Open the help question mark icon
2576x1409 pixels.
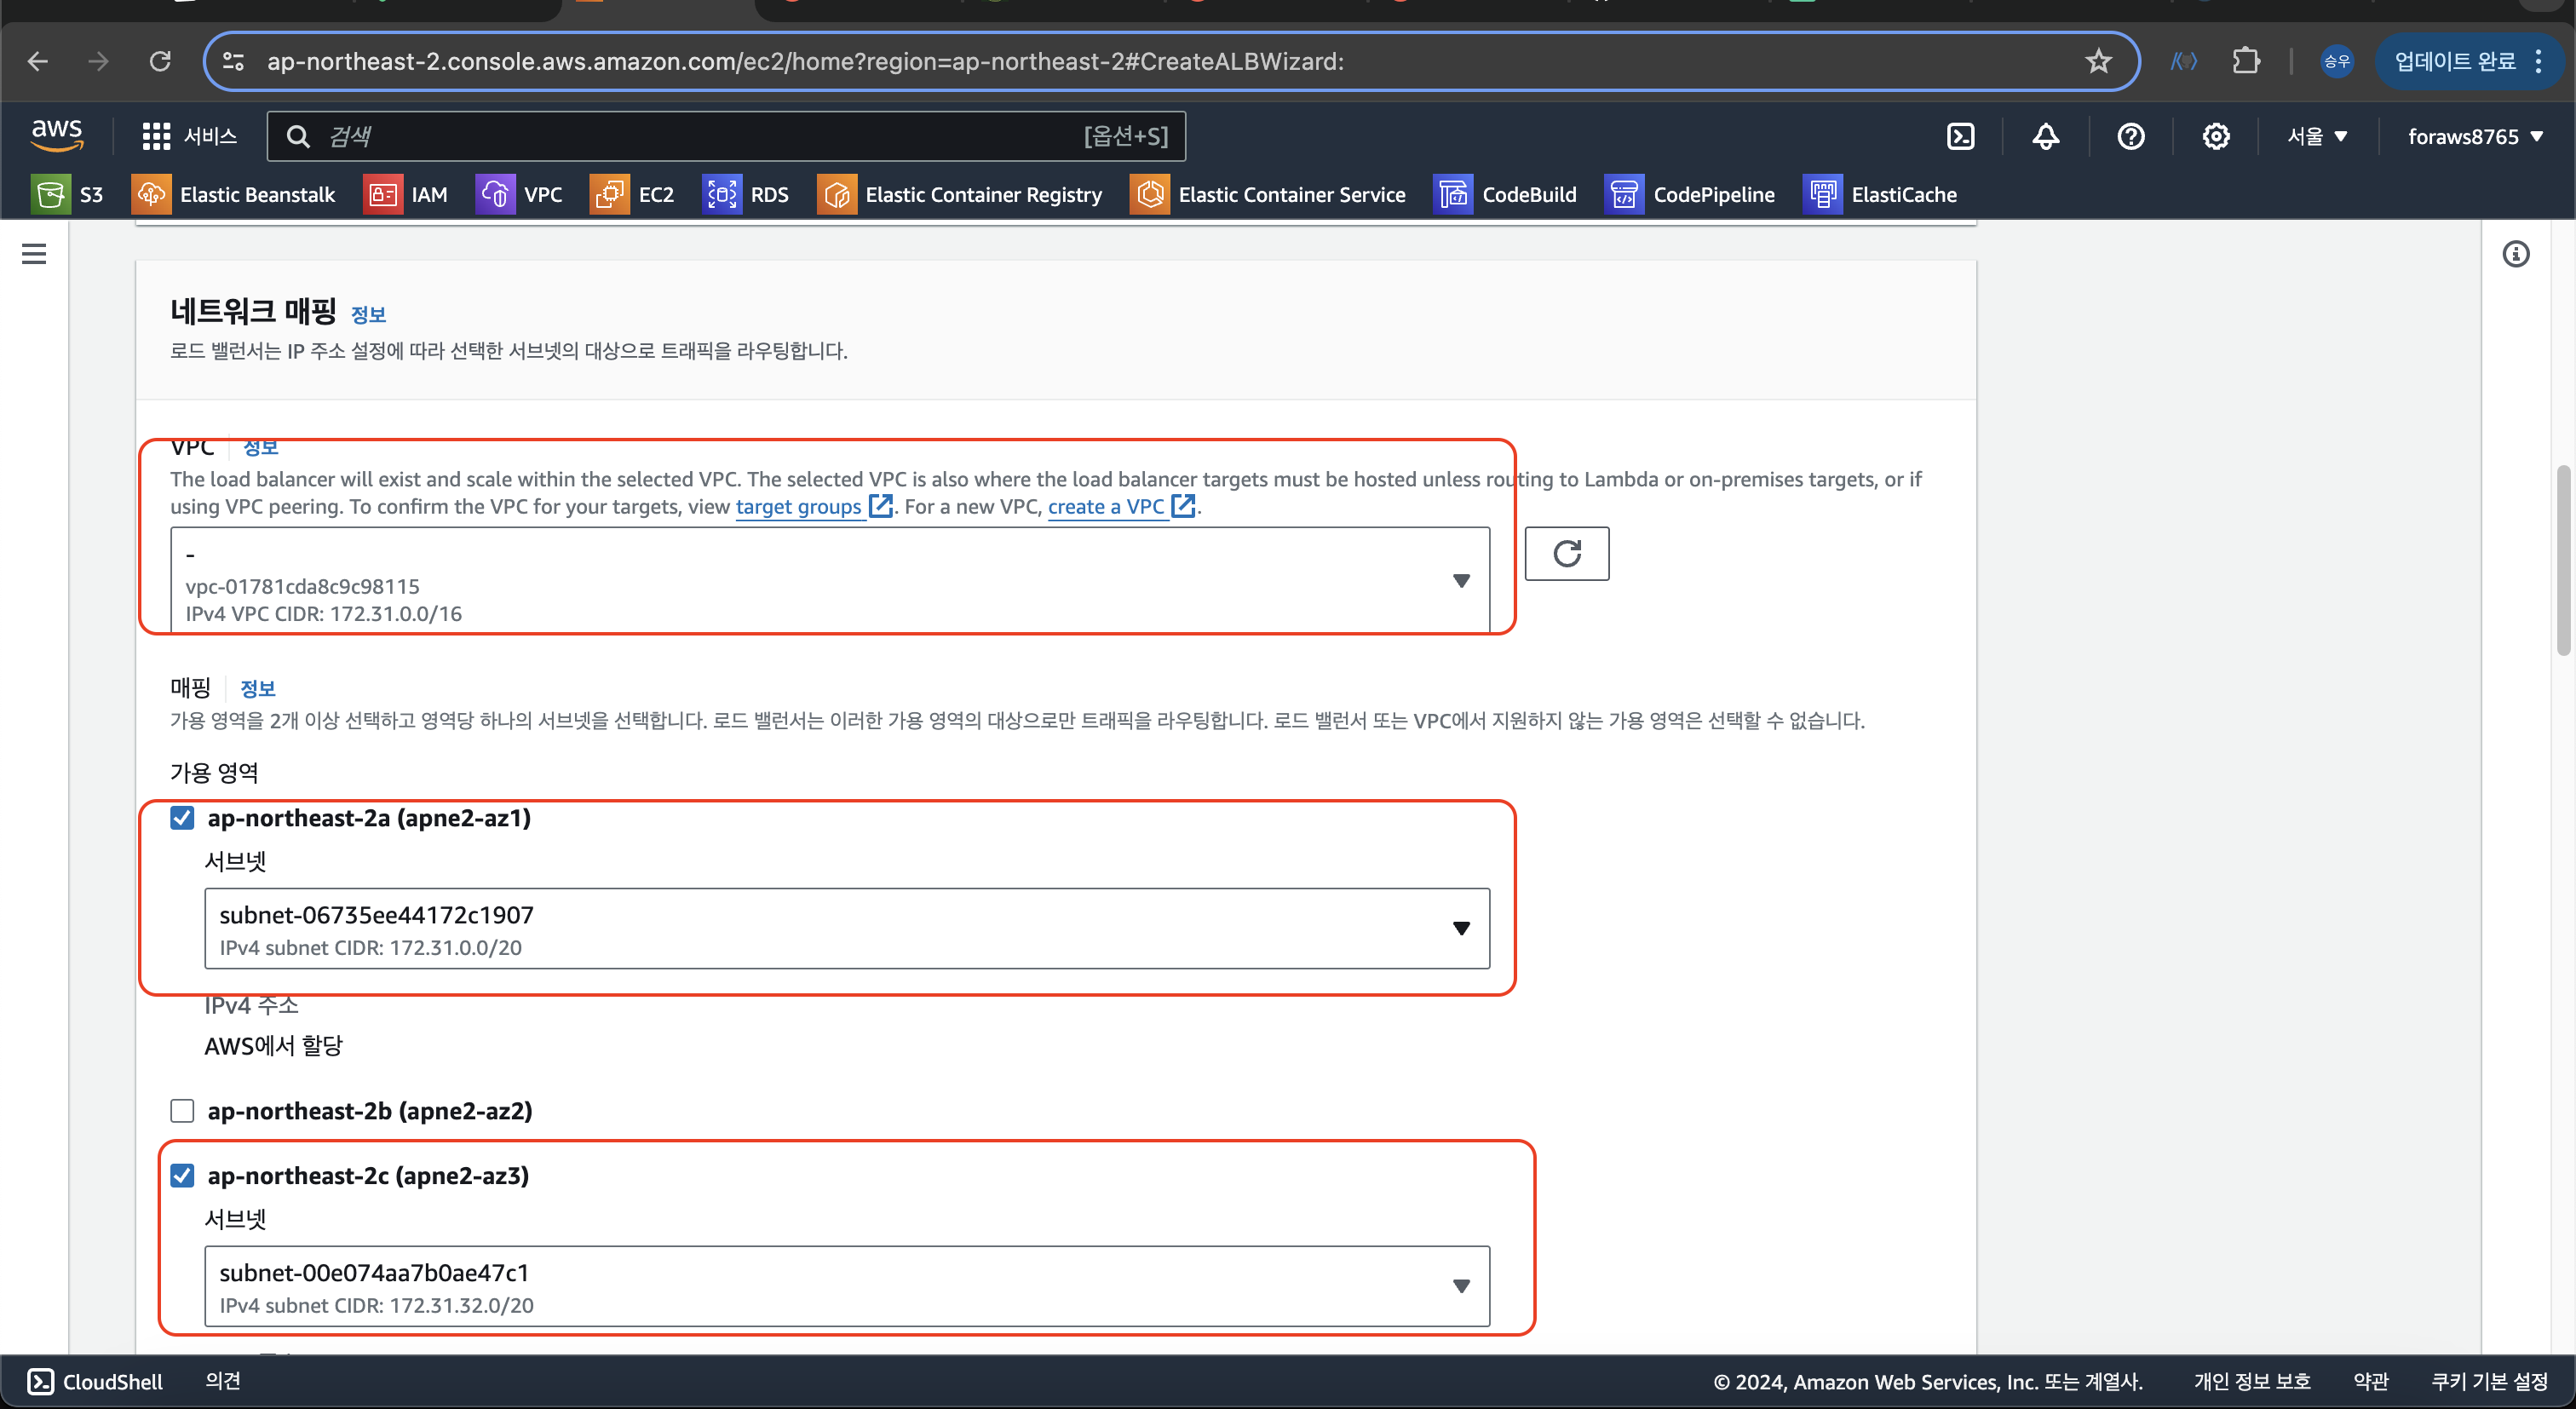click(2130, 136)
